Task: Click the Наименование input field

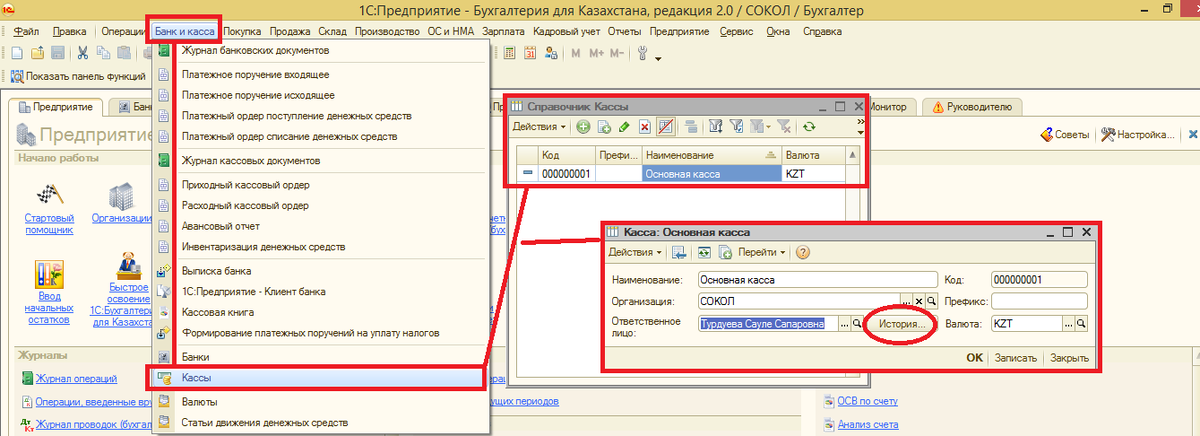Action: (817, 280)
